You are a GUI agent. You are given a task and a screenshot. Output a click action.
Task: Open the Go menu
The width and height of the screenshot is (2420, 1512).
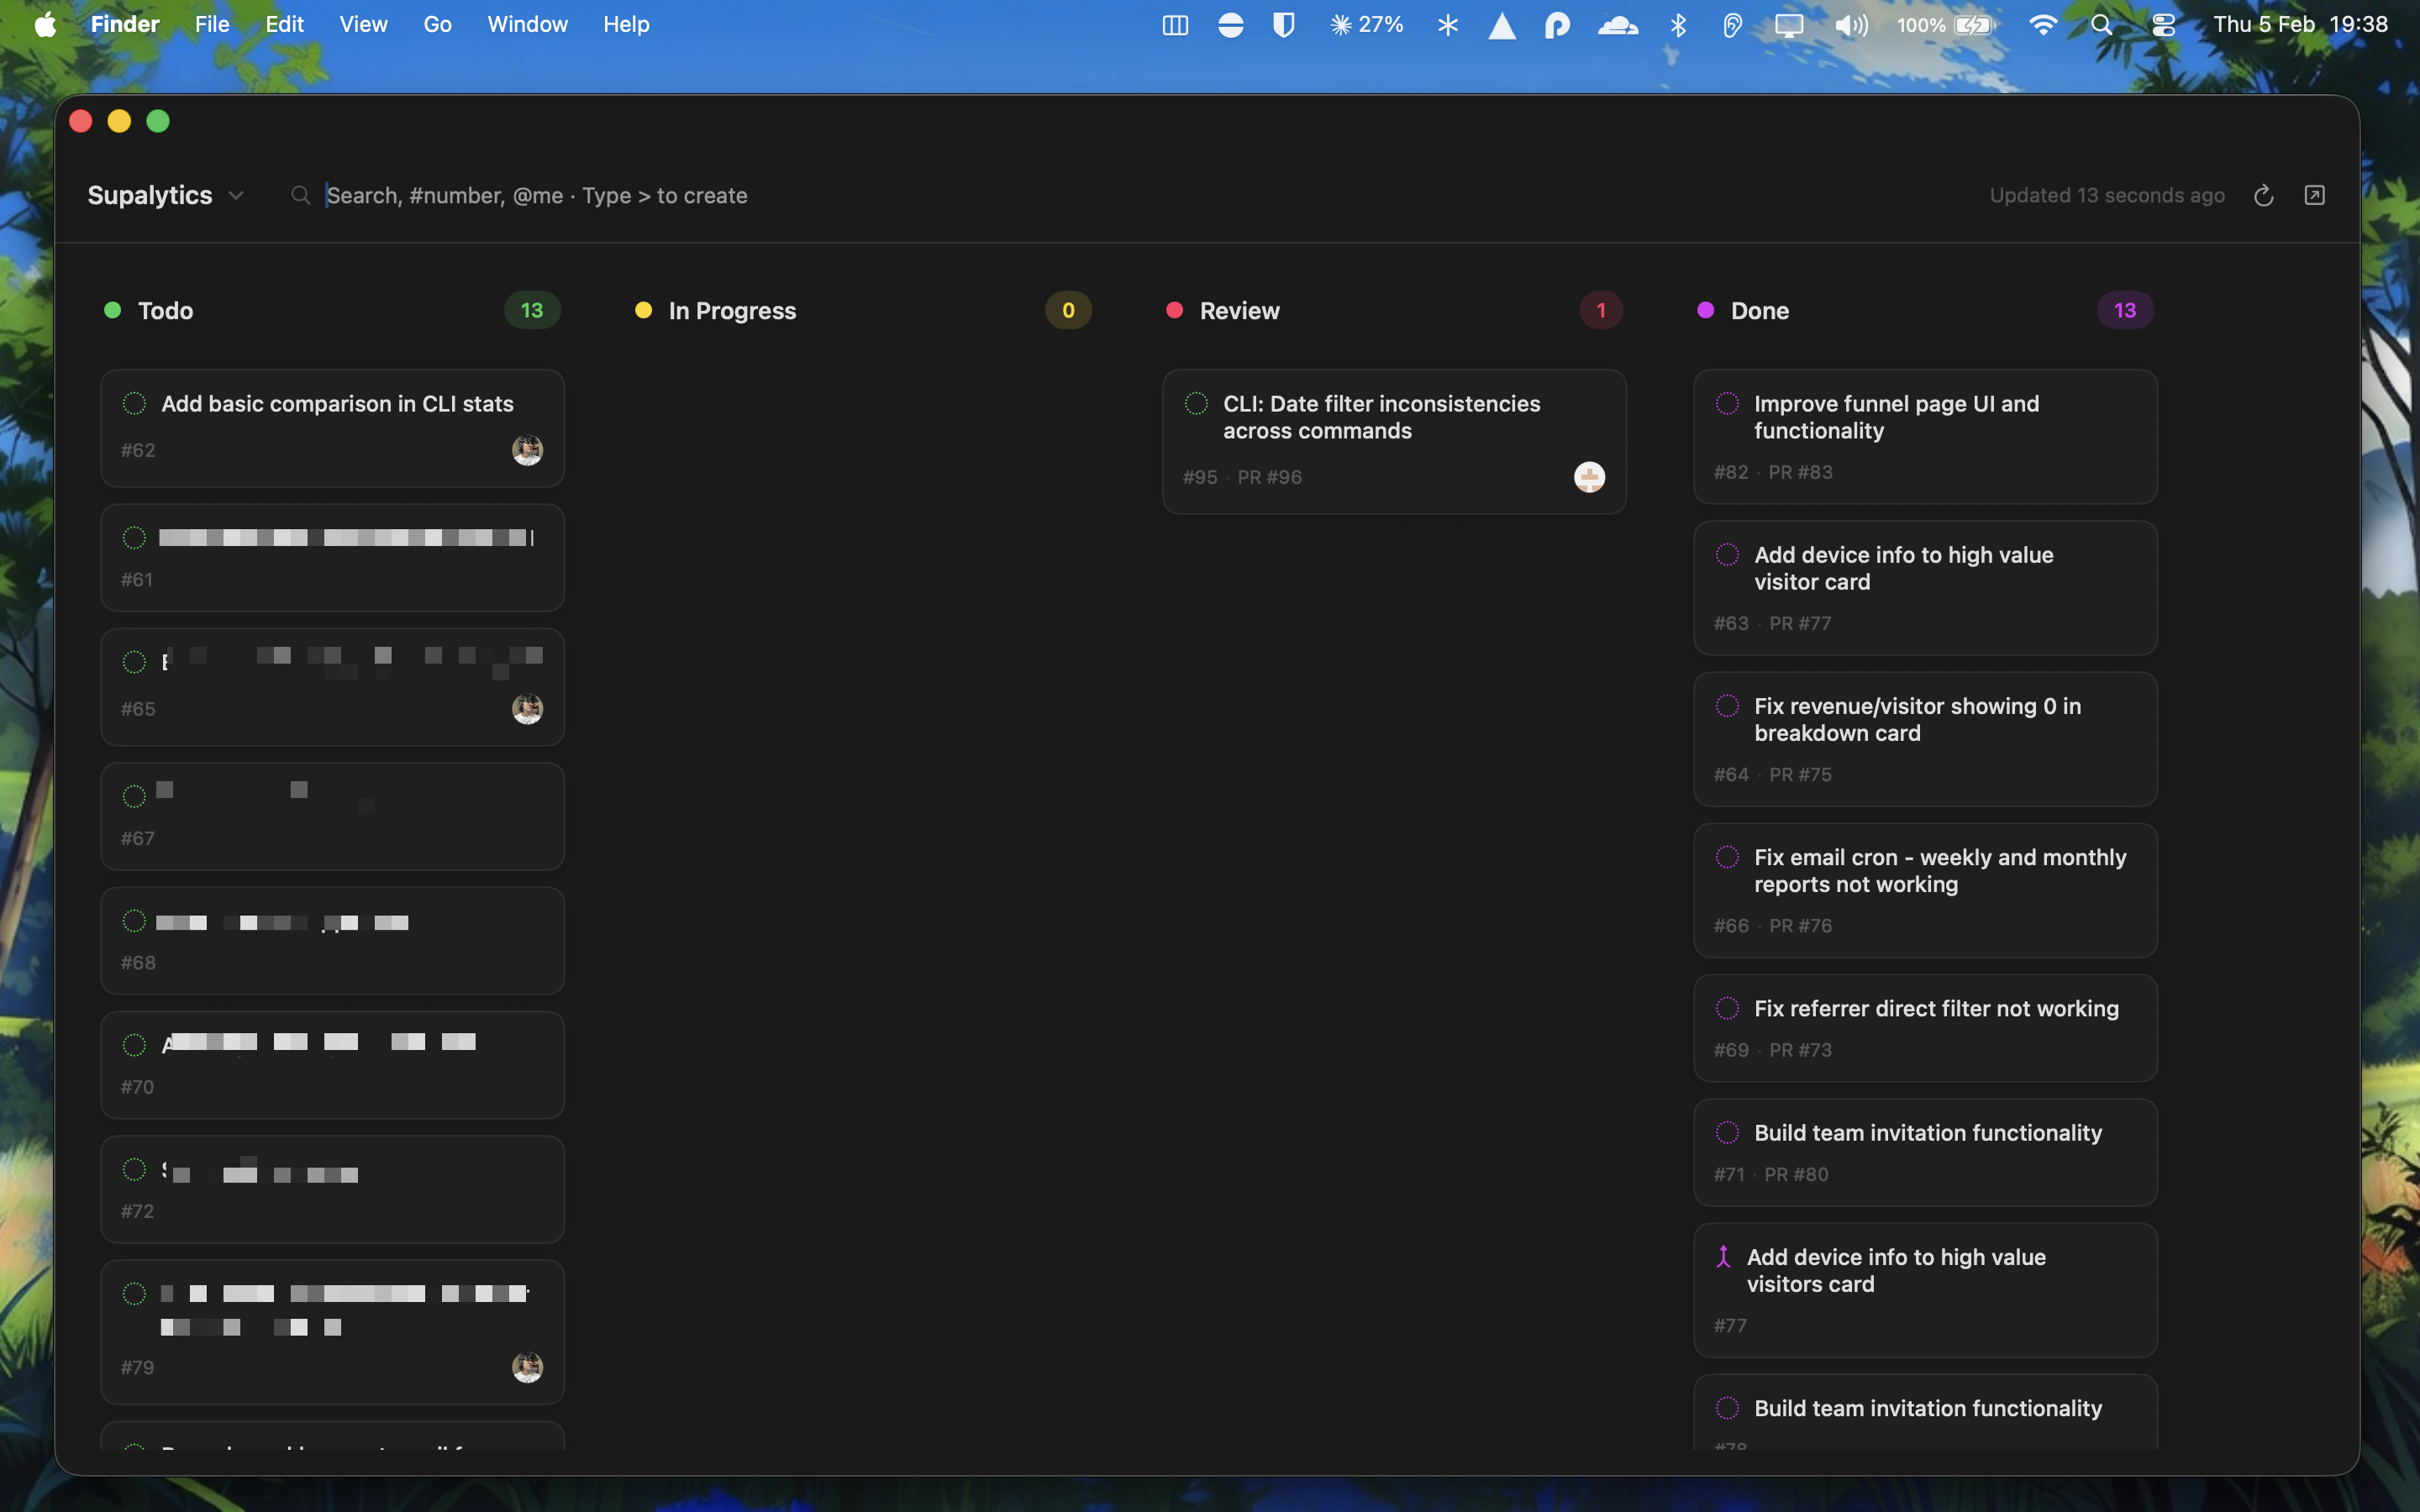(x=438, y=24)
